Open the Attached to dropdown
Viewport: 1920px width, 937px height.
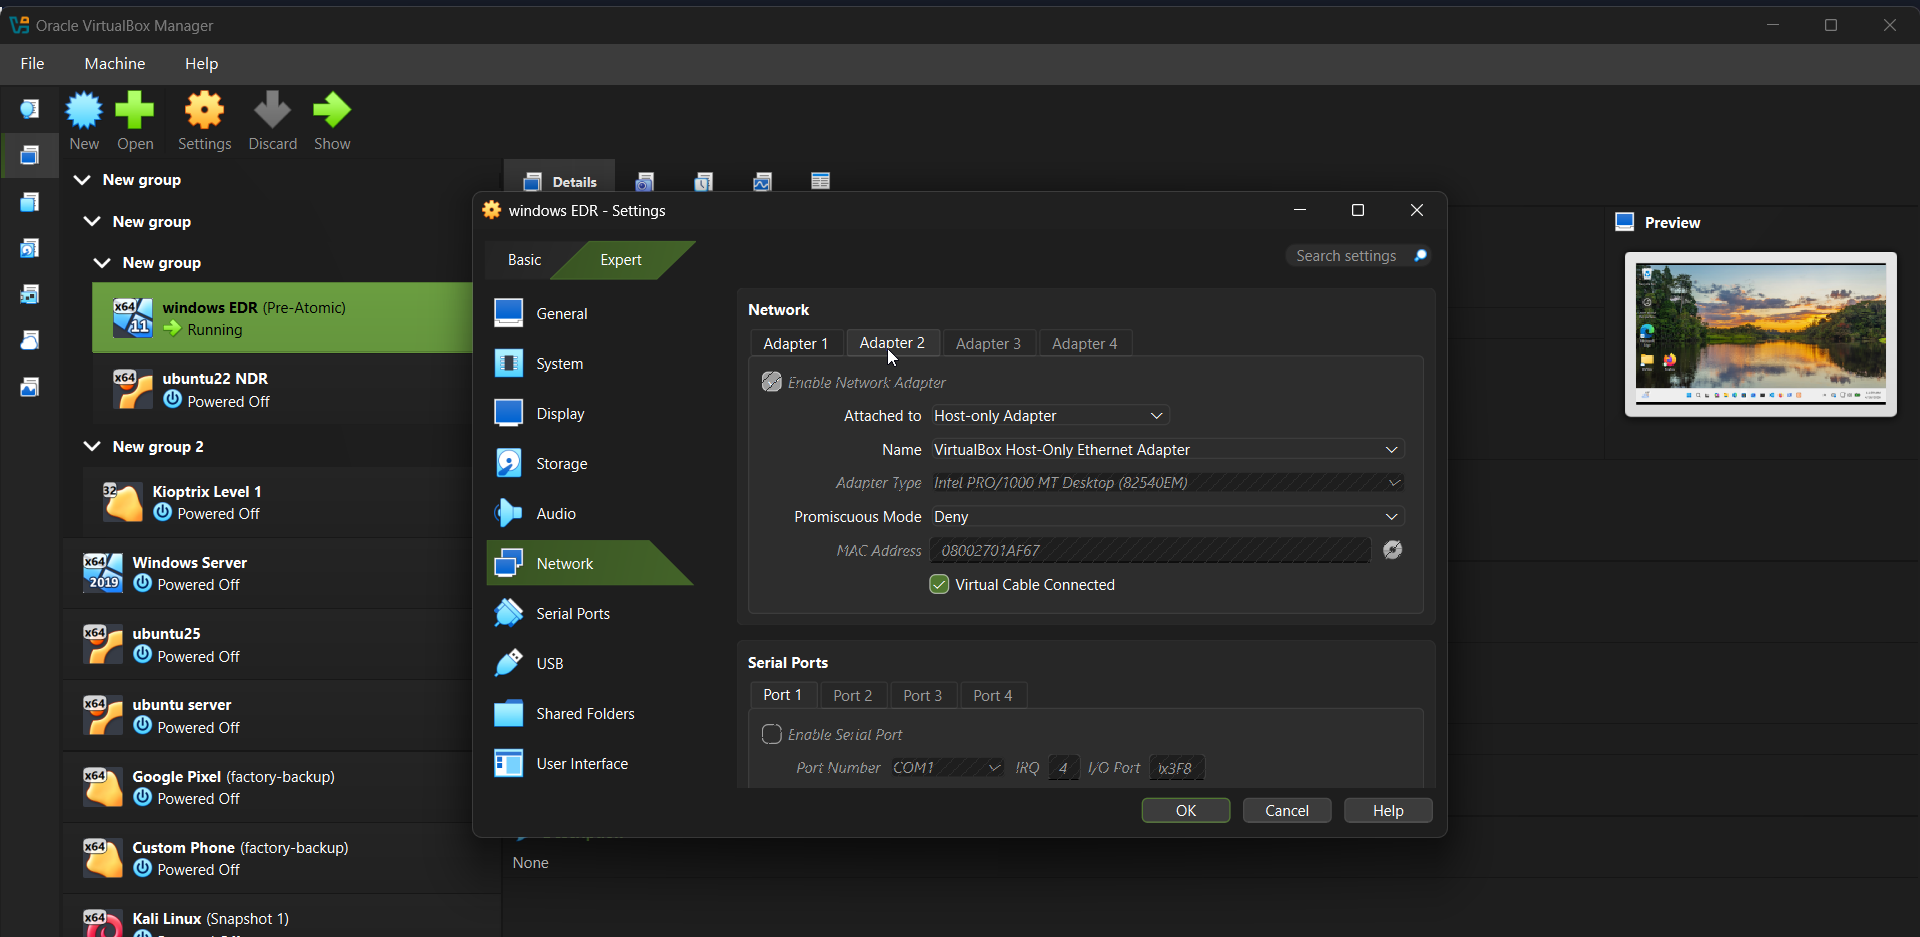(1048, 416)
